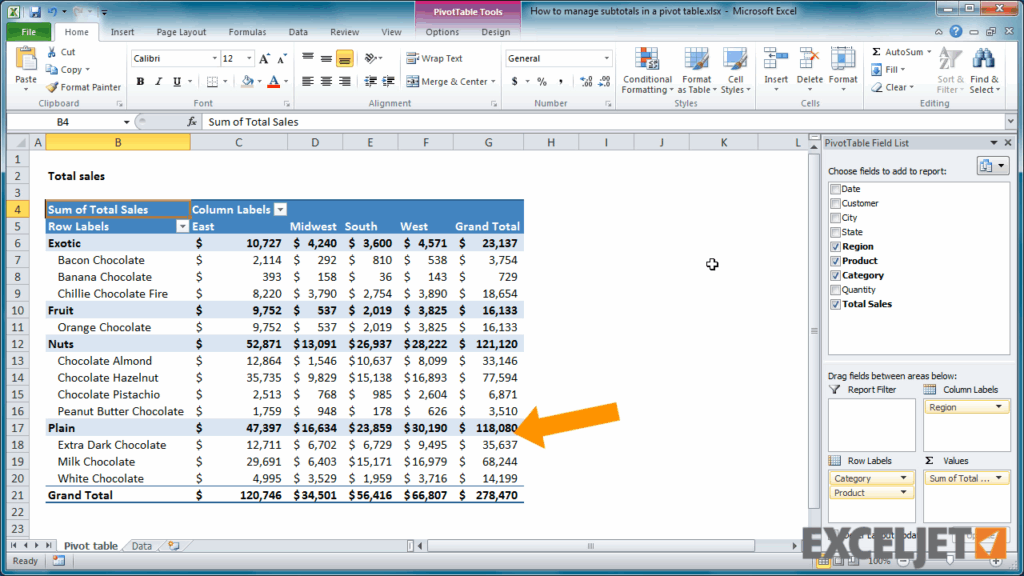Click the Borders icon
The image size is (1024, 576).
212,82
